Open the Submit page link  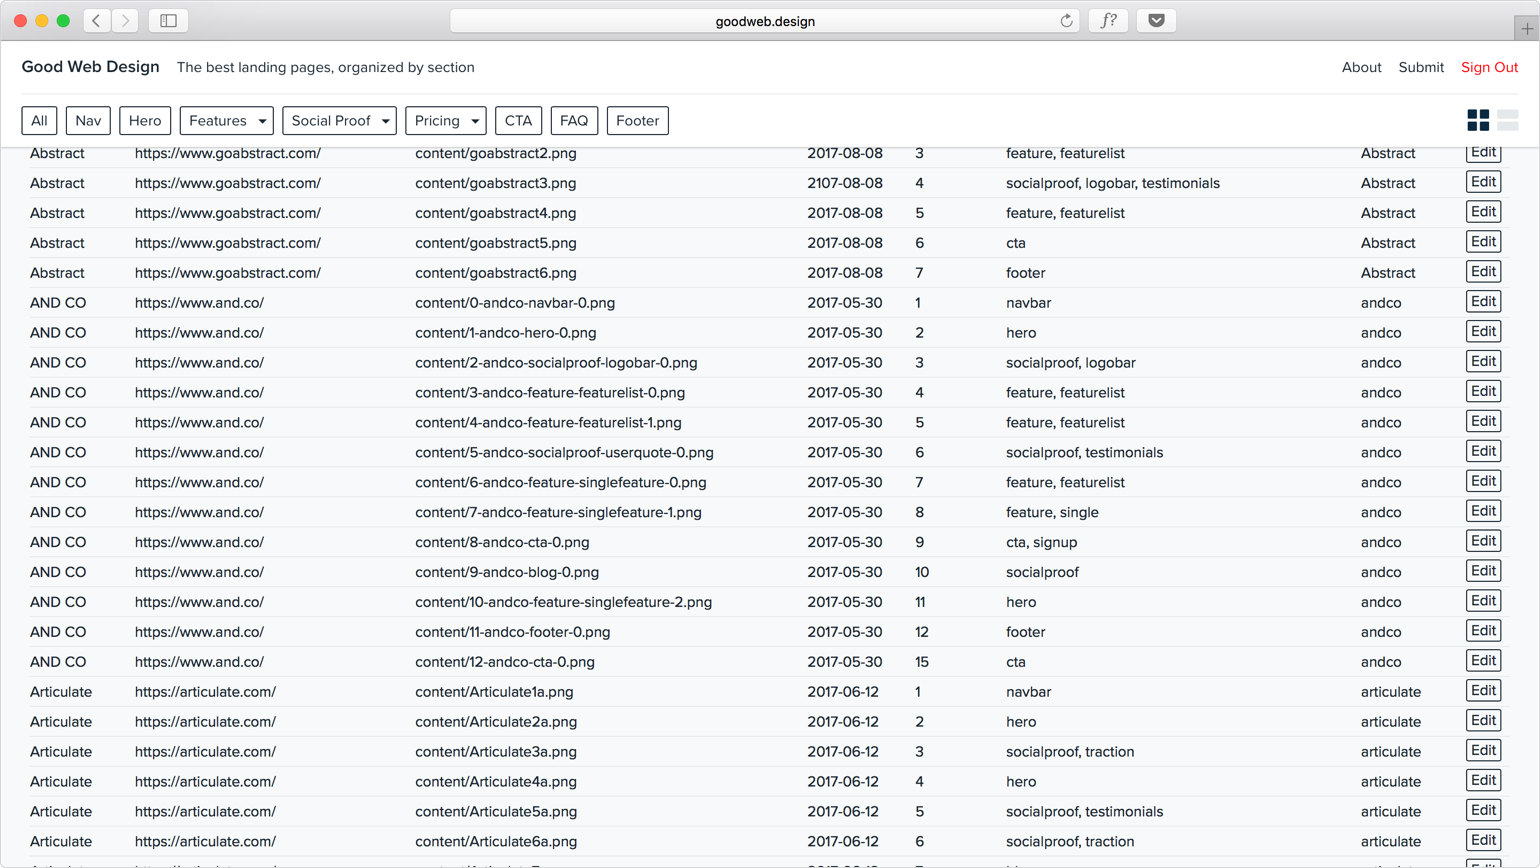[1421, 67]
